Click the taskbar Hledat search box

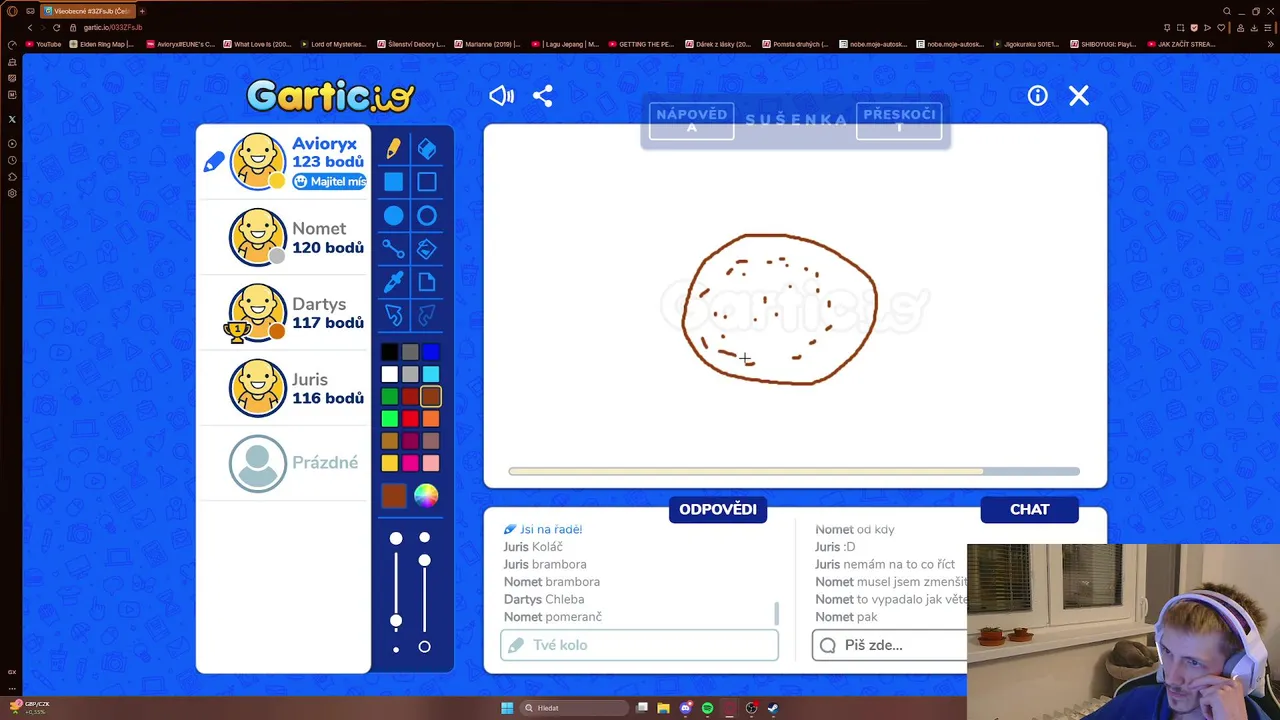tap(574, 708)
